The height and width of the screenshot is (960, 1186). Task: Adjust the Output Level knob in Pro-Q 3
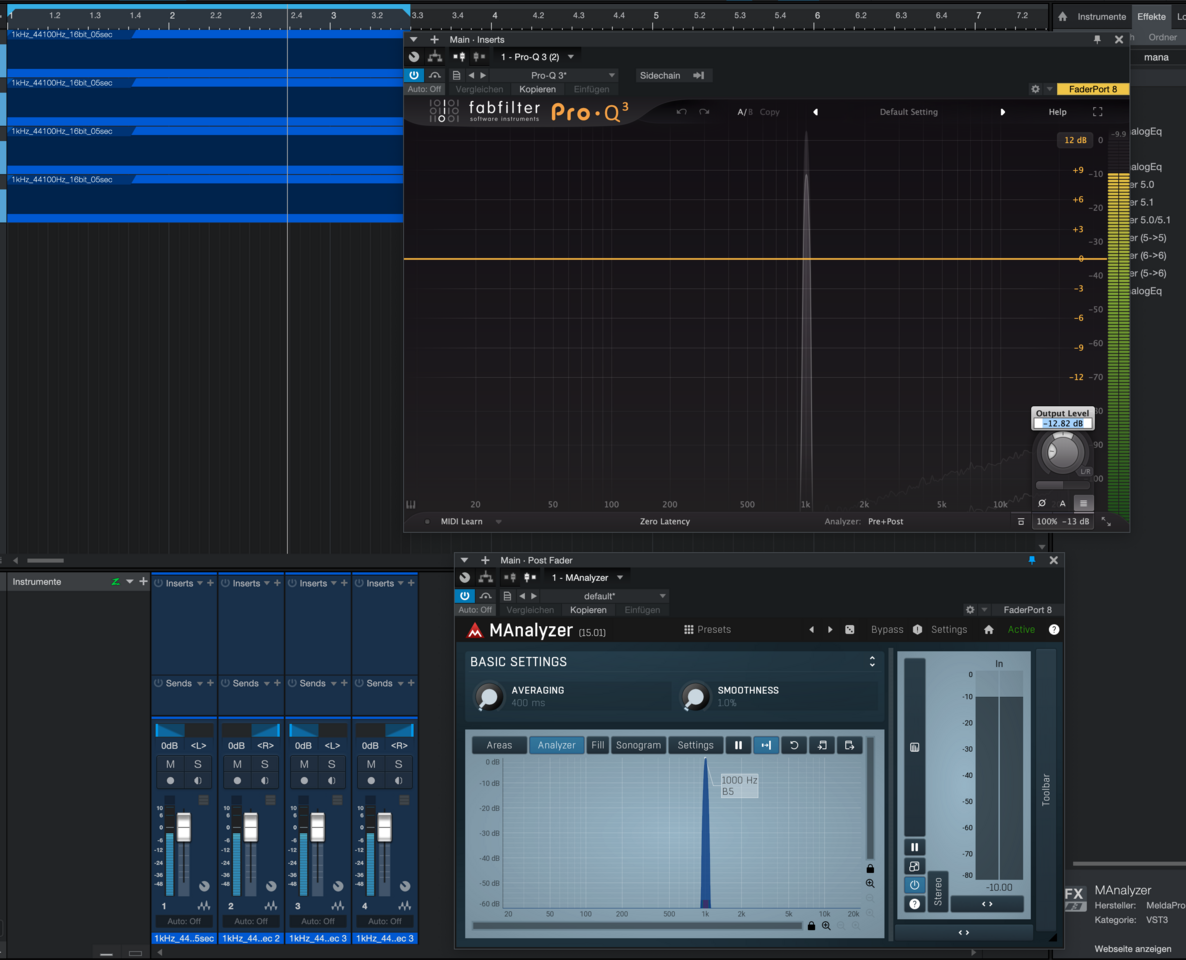[1061, 452]
